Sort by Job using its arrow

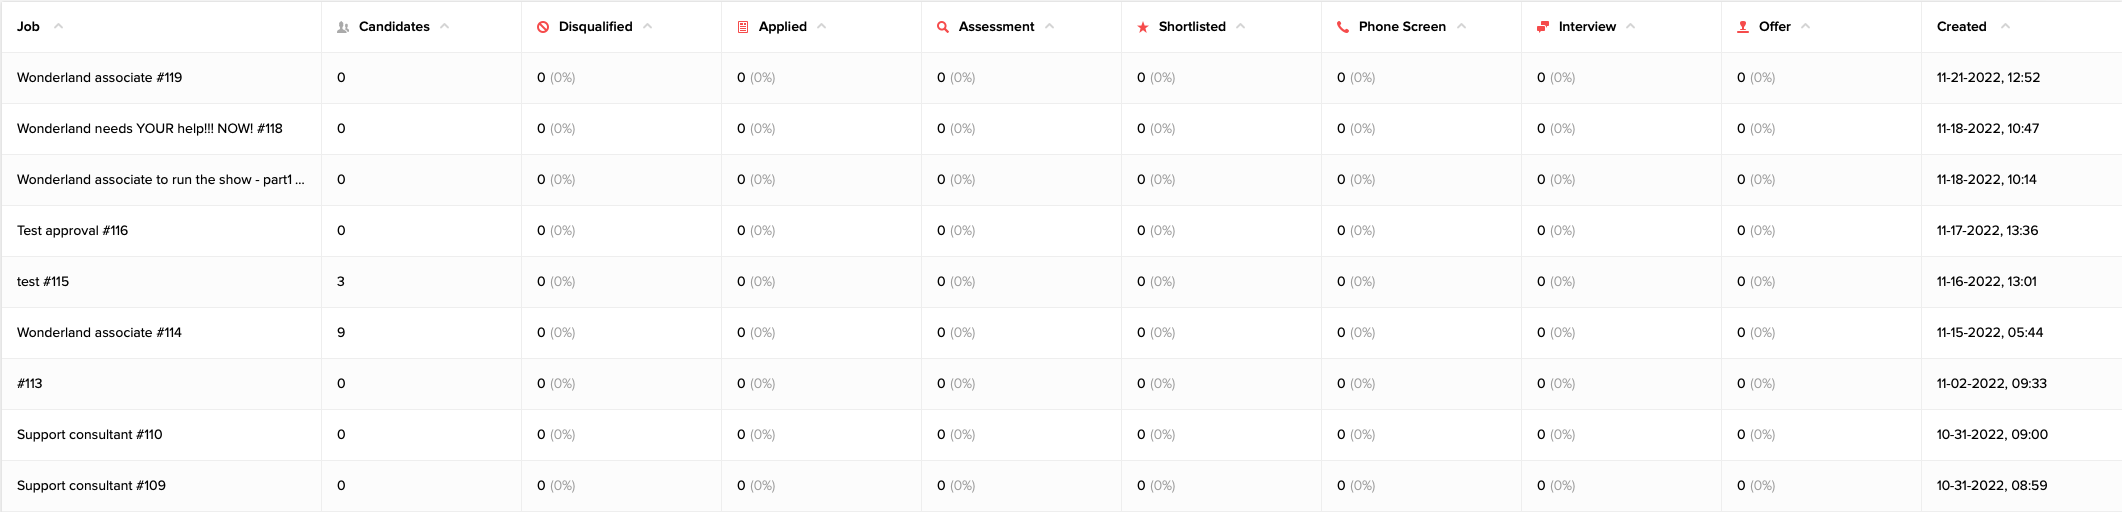click(58, 26)
